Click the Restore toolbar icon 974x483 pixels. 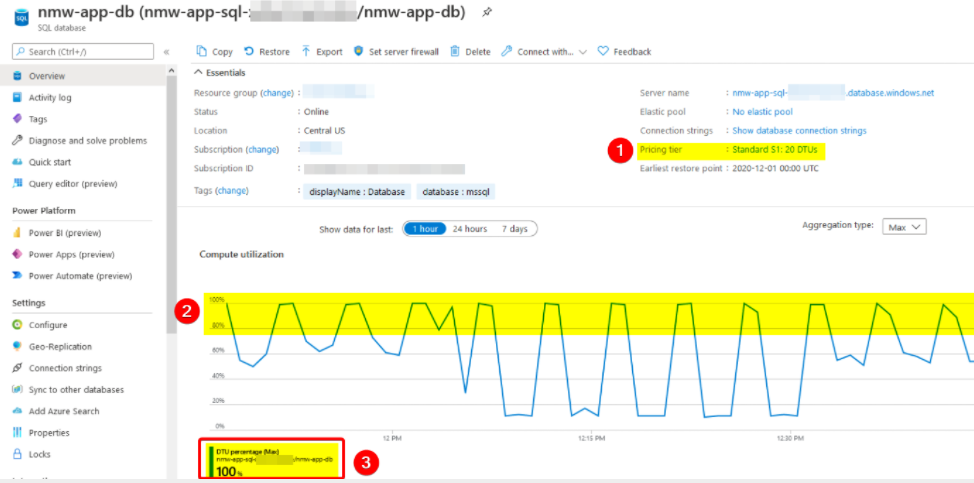(248, 52)
